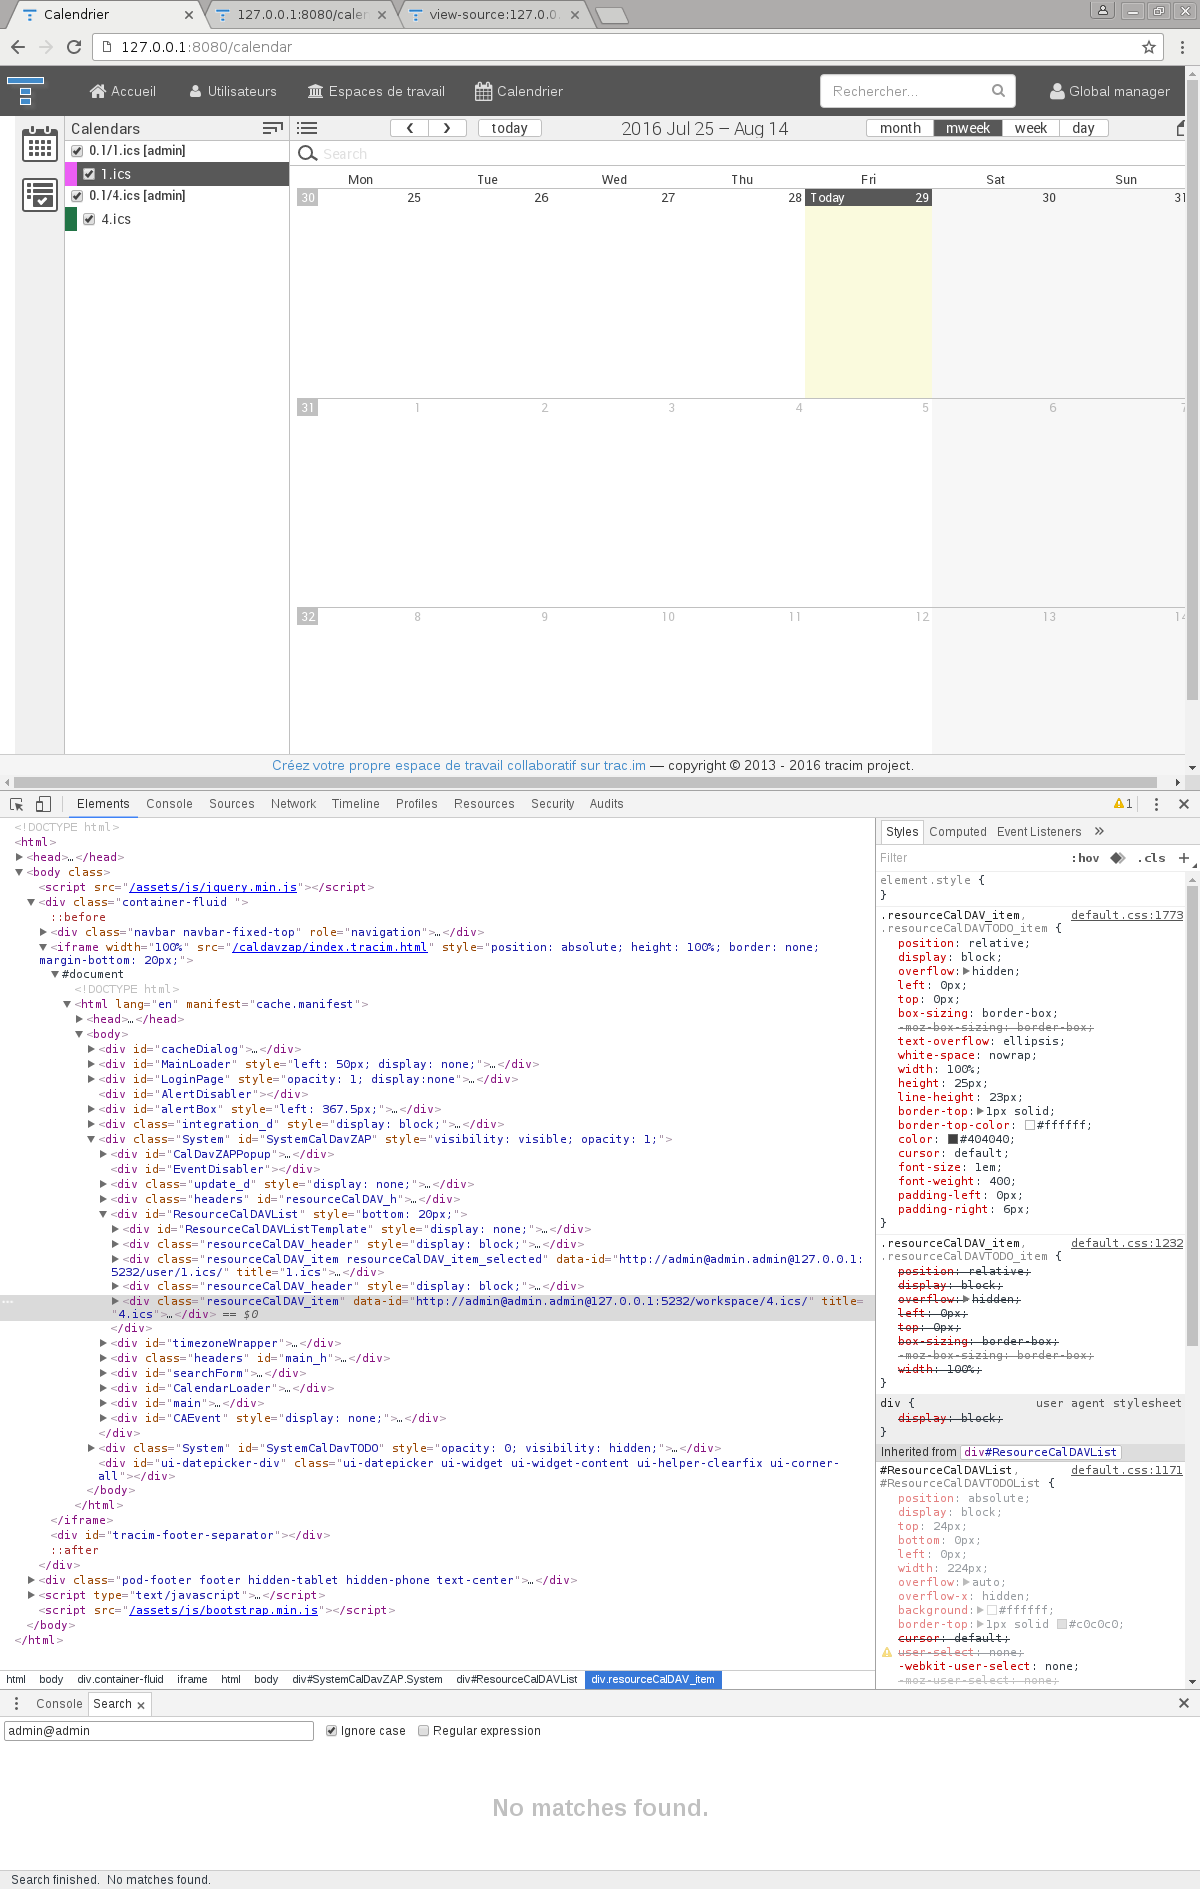Click the browser reload page icon
The width and height of the screenshot is (1200, 1889).
(x=74, y=47)
